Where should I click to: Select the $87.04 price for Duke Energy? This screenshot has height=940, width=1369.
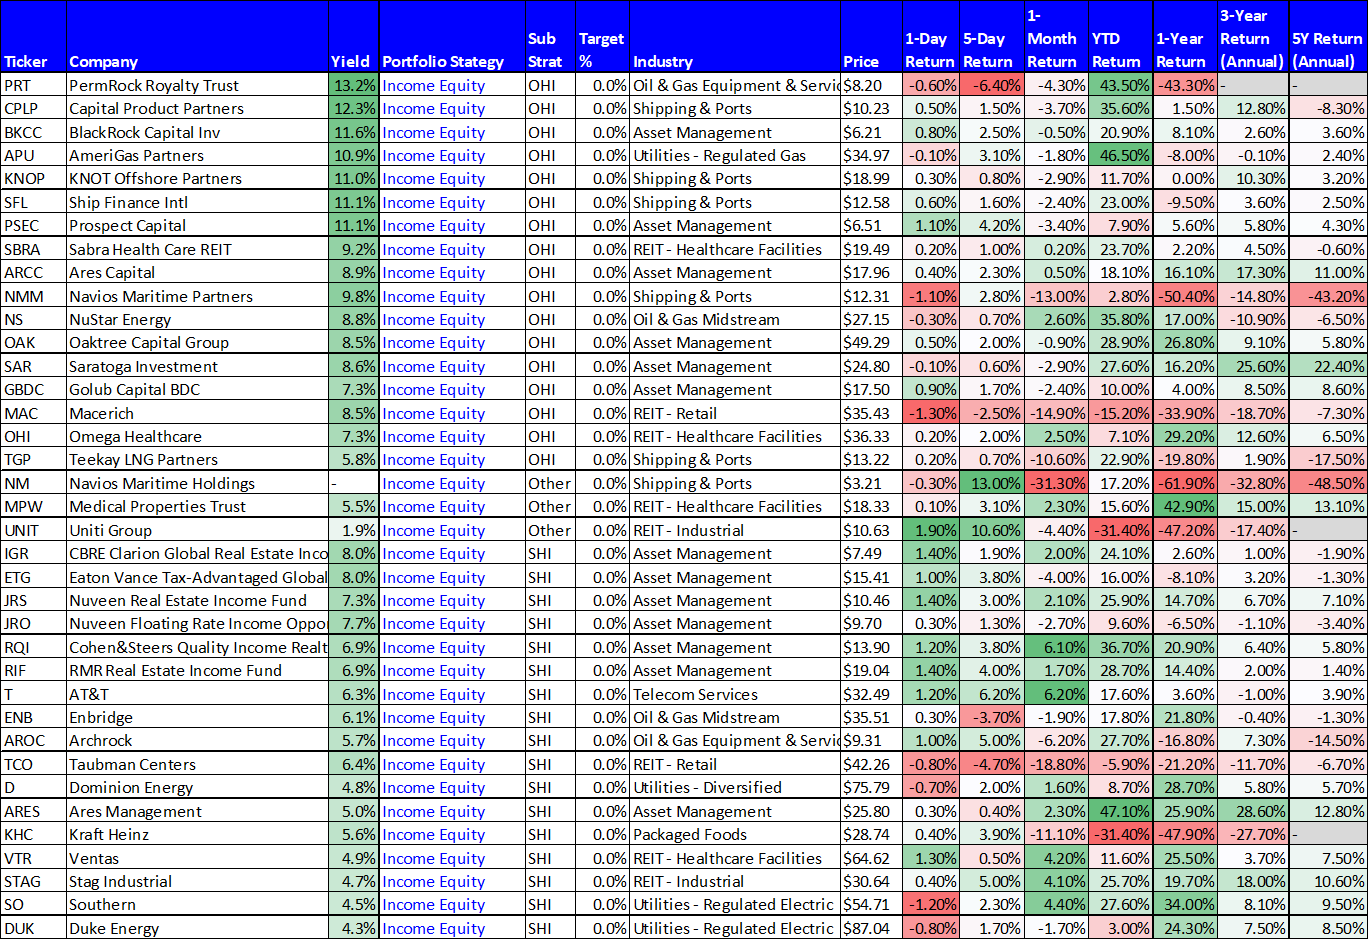tap(871, 928)
